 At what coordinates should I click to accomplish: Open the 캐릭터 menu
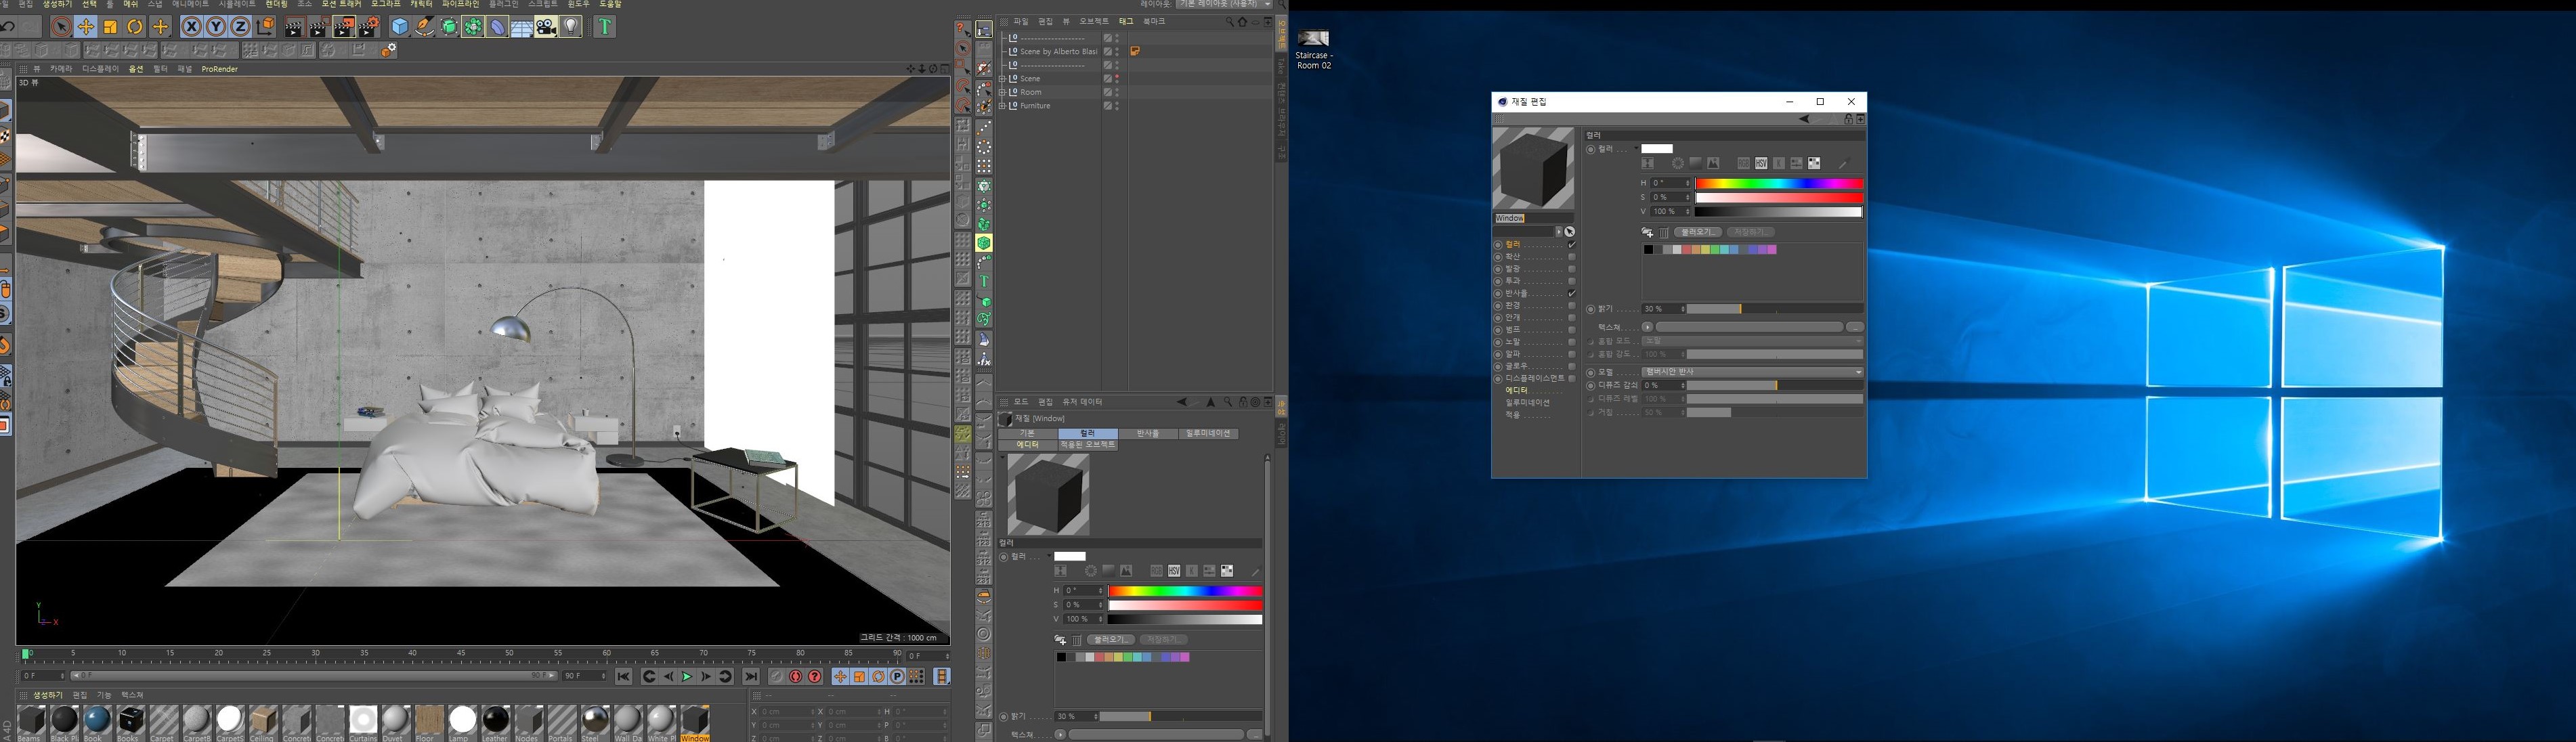click(421, 4)
